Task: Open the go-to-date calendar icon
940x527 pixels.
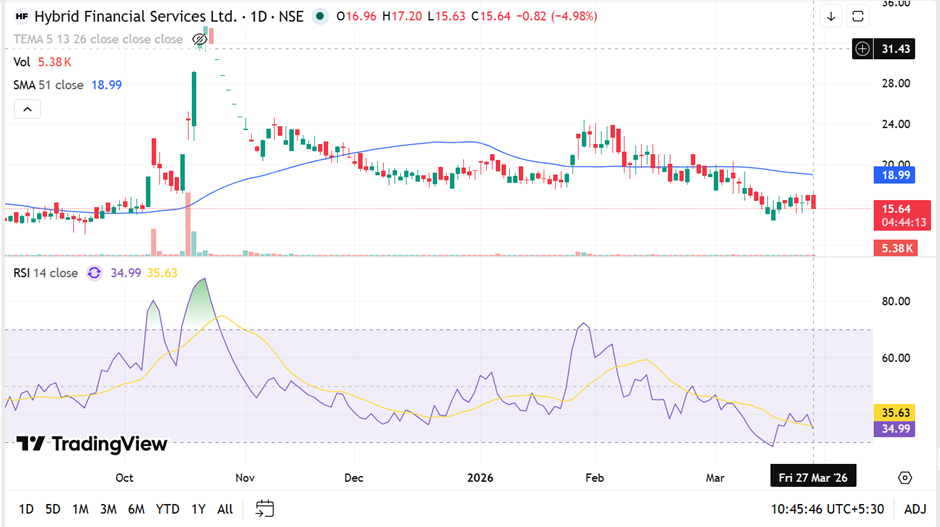Action: (x=264, y=508)
